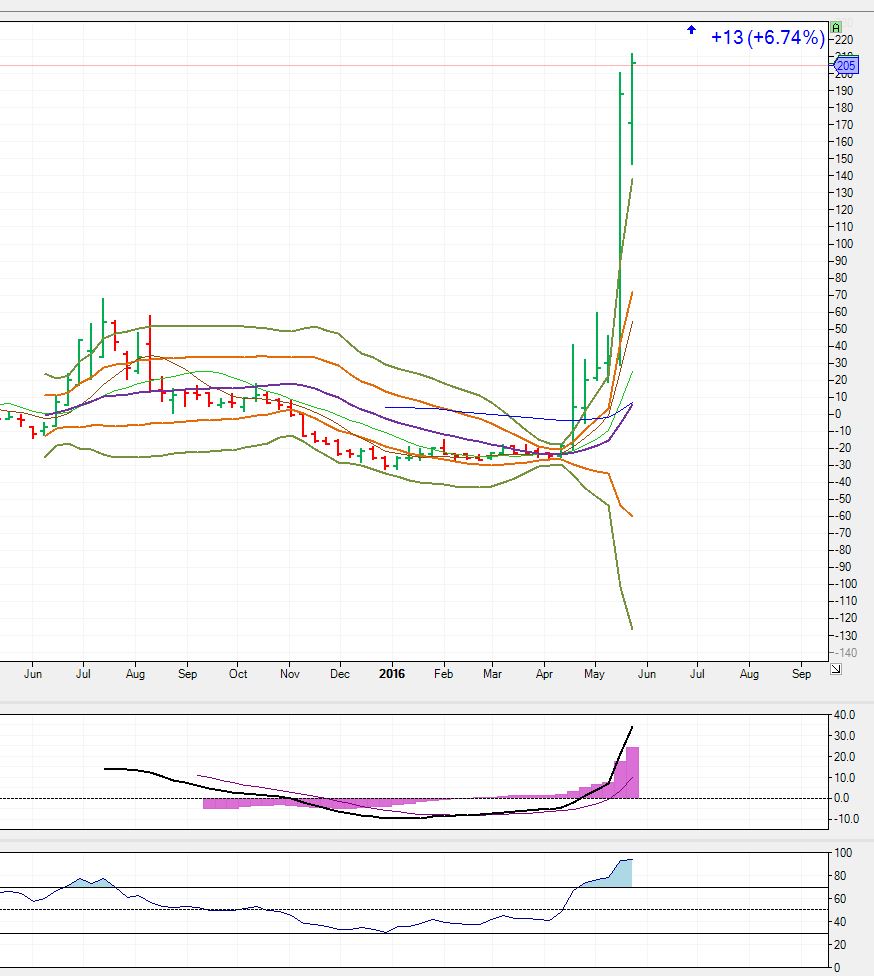Viewport: 874px width, 976px height.
Task: Select the 205 current price marker
Action: point(846,66)
